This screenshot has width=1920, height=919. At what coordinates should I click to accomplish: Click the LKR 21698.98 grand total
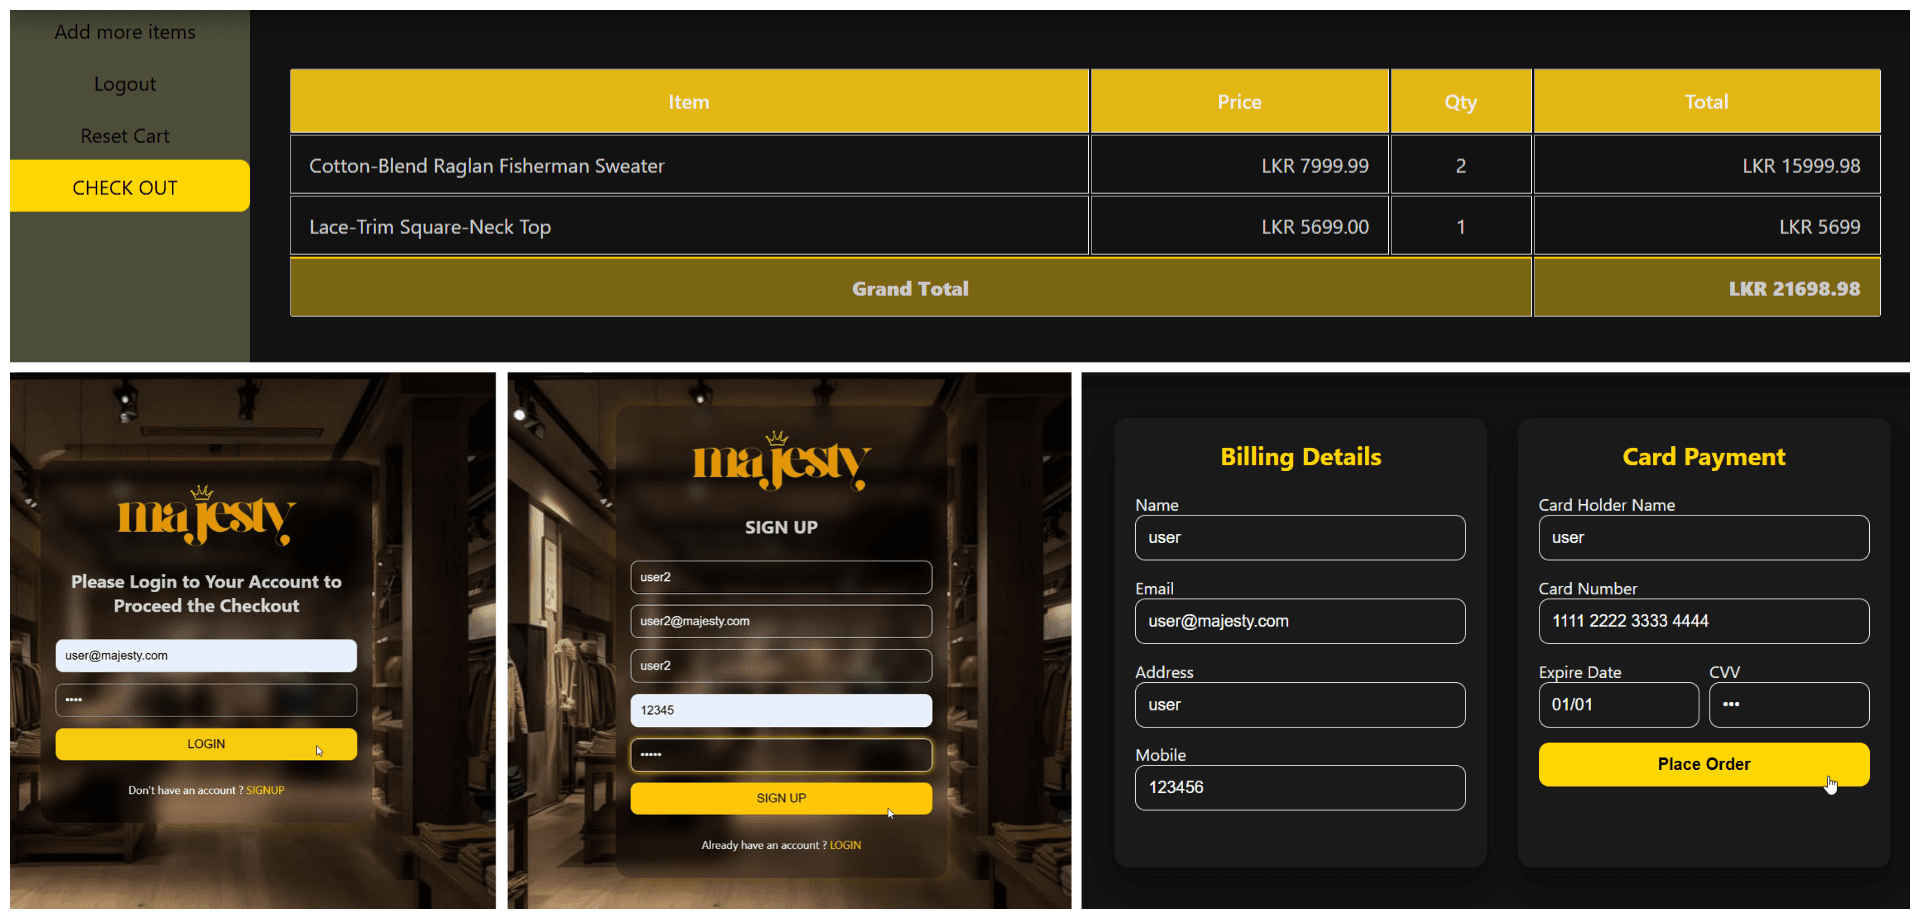(1707, 288)
